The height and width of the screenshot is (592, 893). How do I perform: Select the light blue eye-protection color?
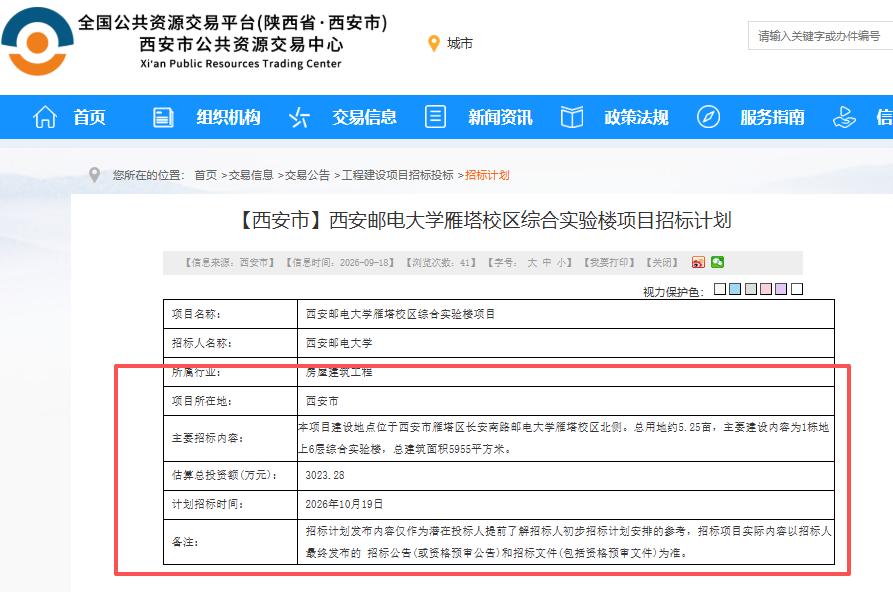click(735, 289)
